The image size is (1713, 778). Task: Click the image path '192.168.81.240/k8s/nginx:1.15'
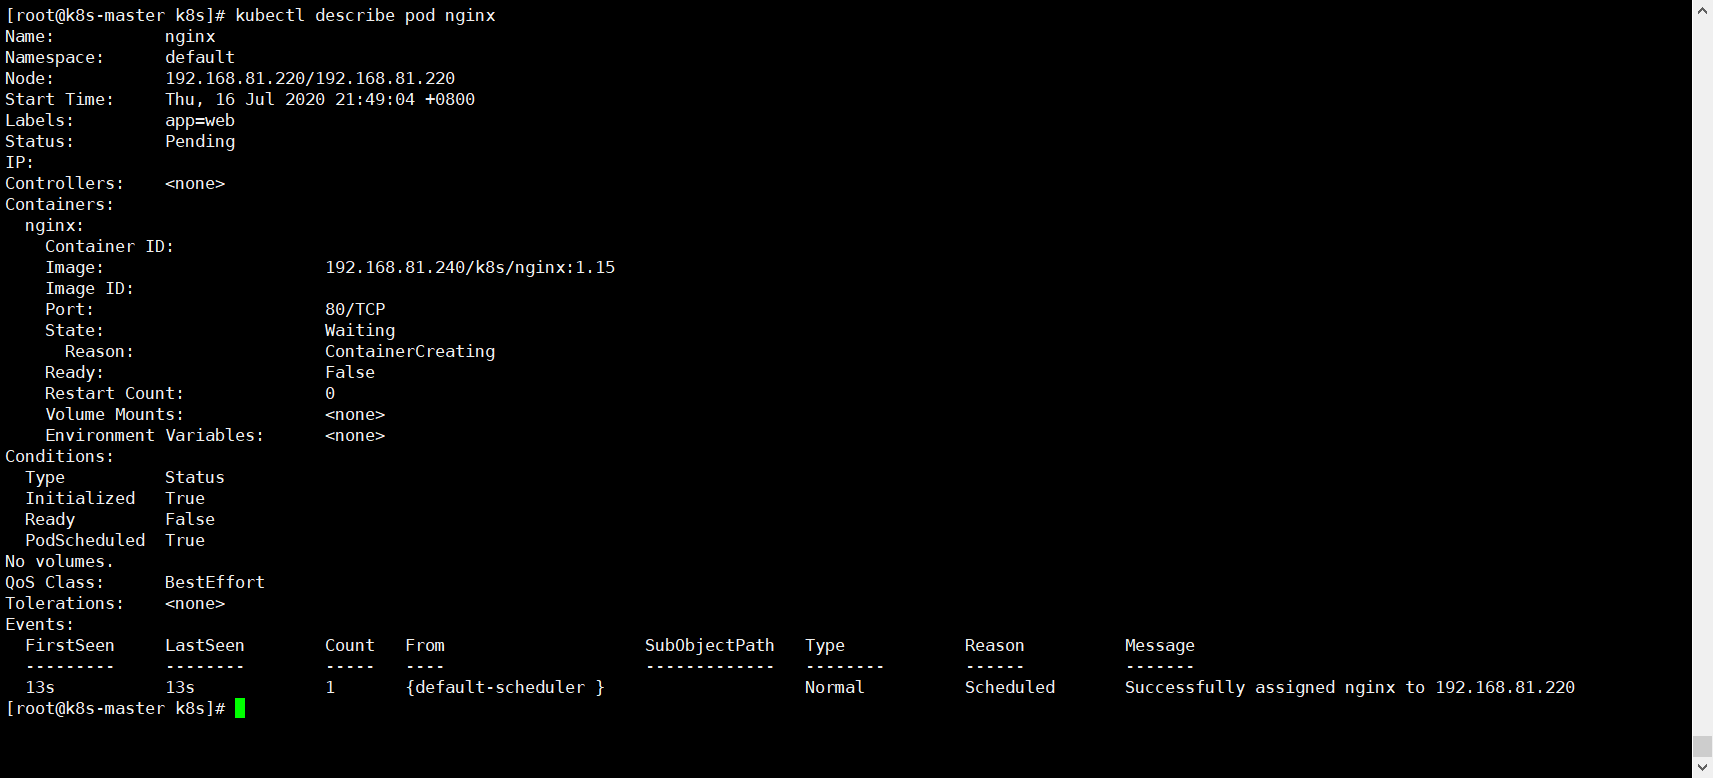[470, 267]
